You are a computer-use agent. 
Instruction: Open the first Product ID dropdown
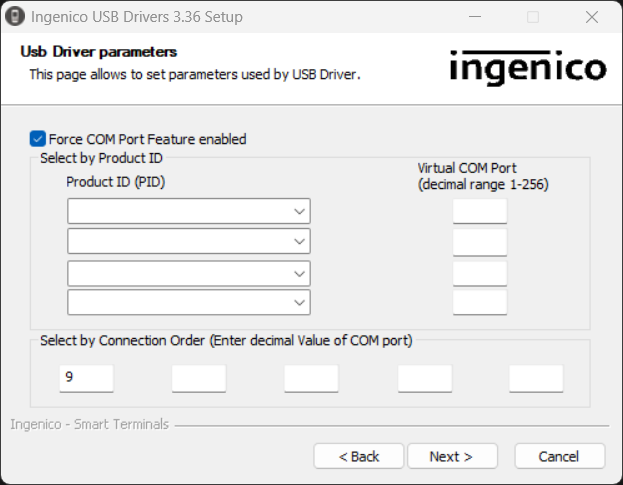point(189,211)
